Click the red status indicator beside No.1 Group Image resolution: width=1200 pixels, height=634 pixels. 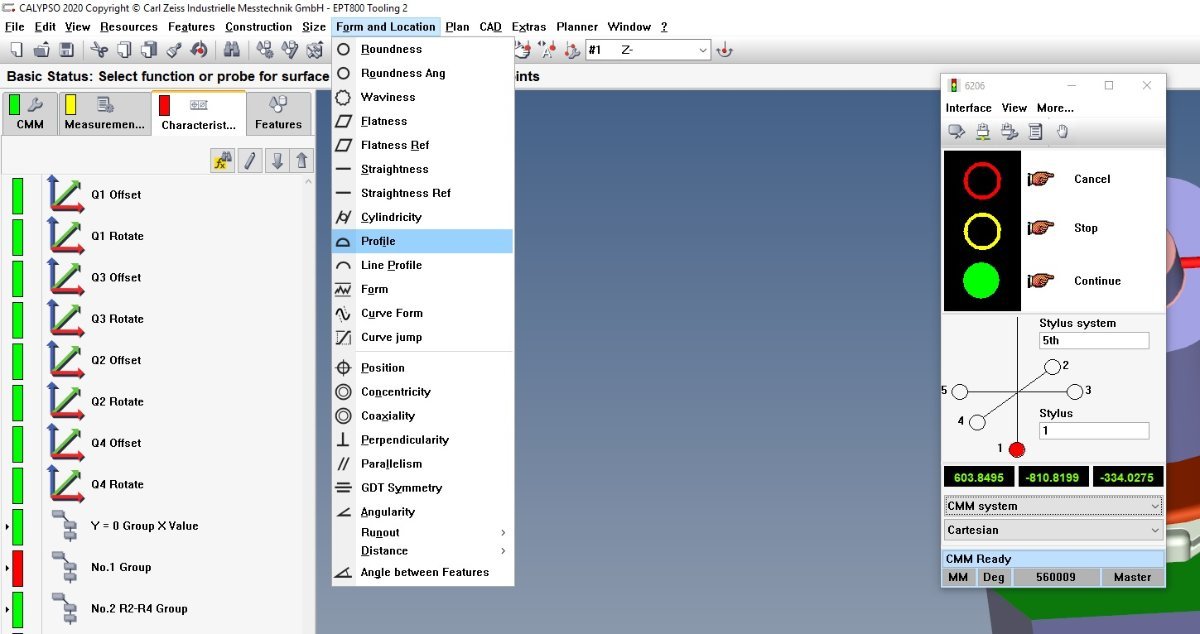point(16,568)
